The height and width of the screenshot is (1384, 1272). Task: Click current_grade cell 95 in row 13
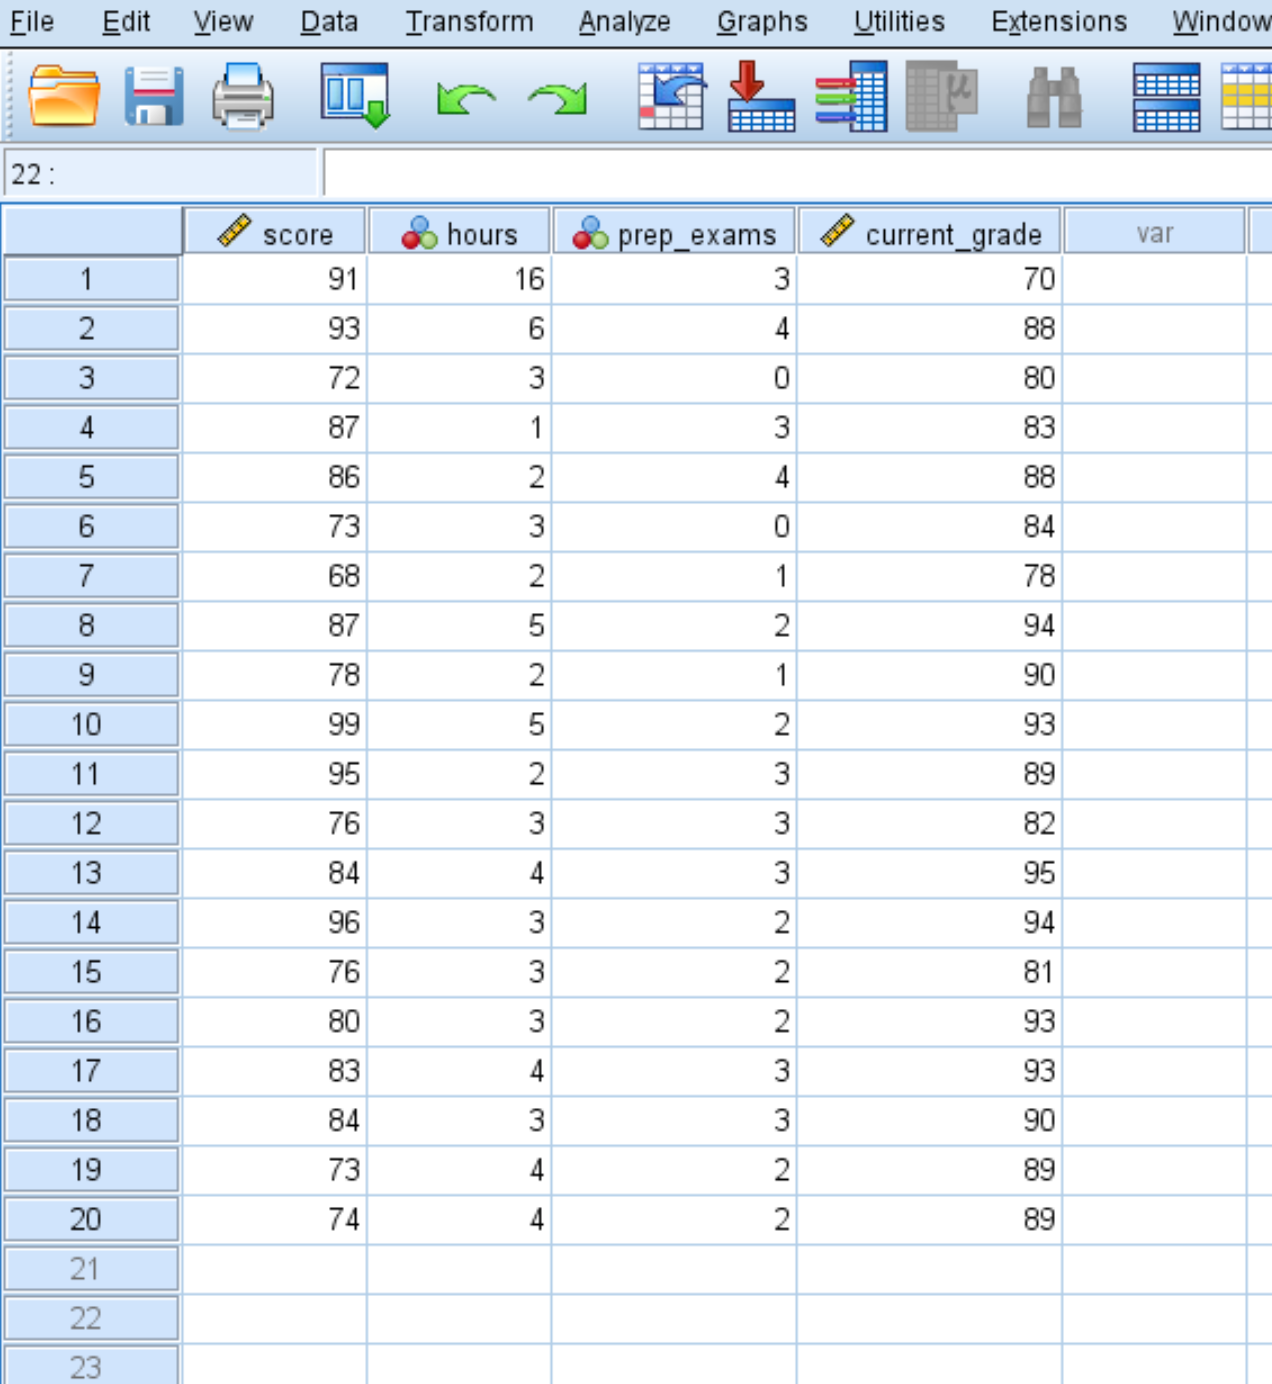[x=930, y=873]
